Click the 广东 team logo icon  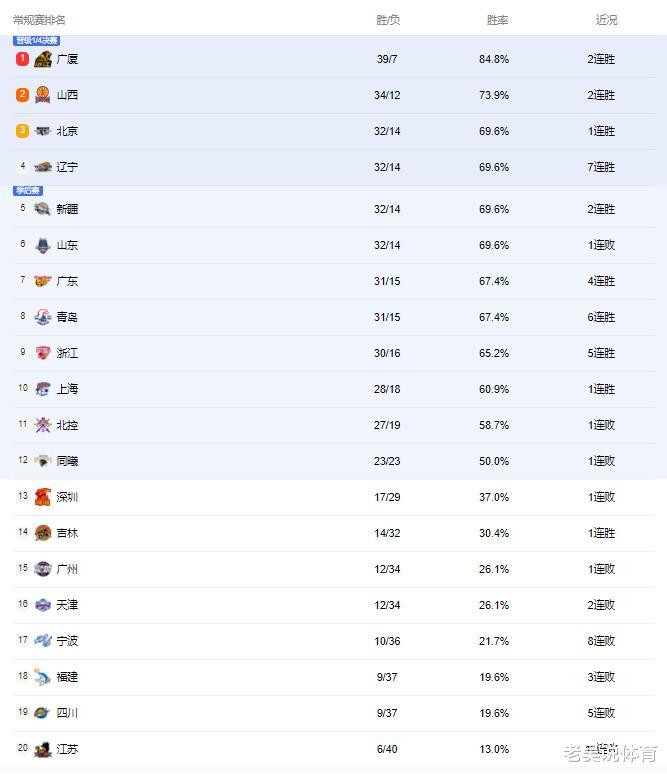click(x=43, y=281)
